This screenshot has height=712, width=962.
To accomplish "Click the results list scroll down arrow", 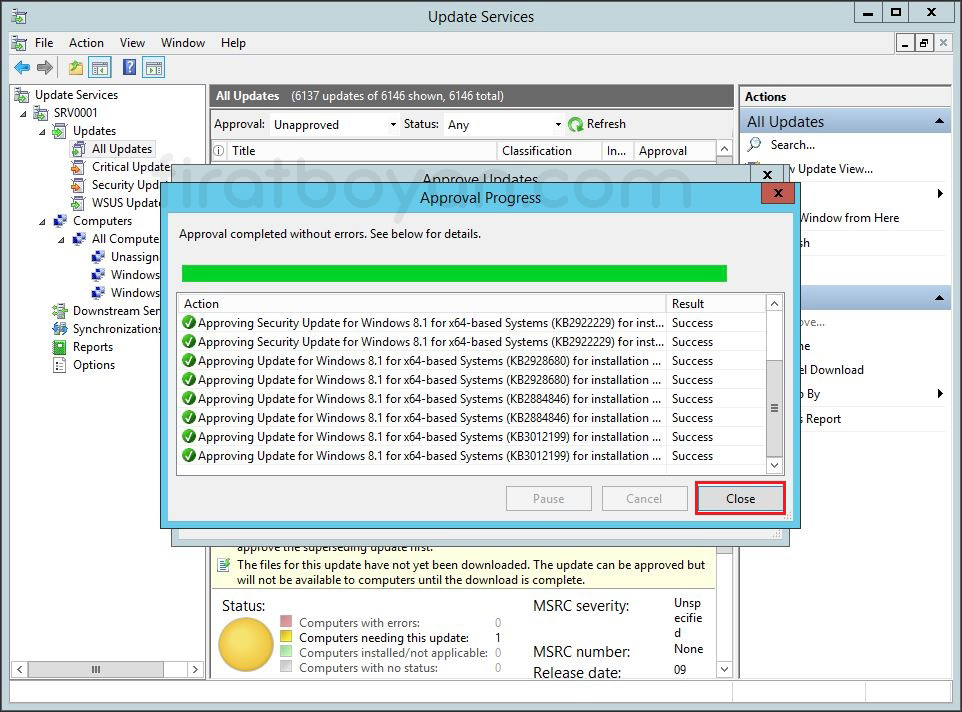I will (x=774, y=465).
